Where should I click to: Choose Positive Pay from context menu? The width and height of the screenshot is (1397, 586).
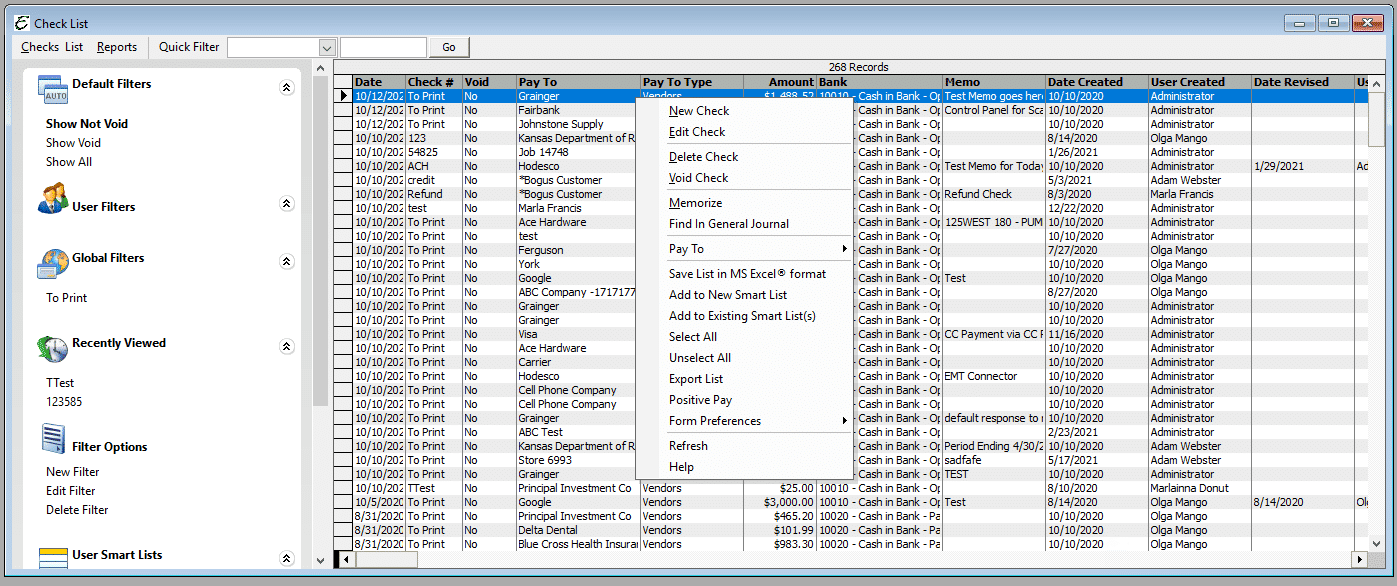coord(700,400)
